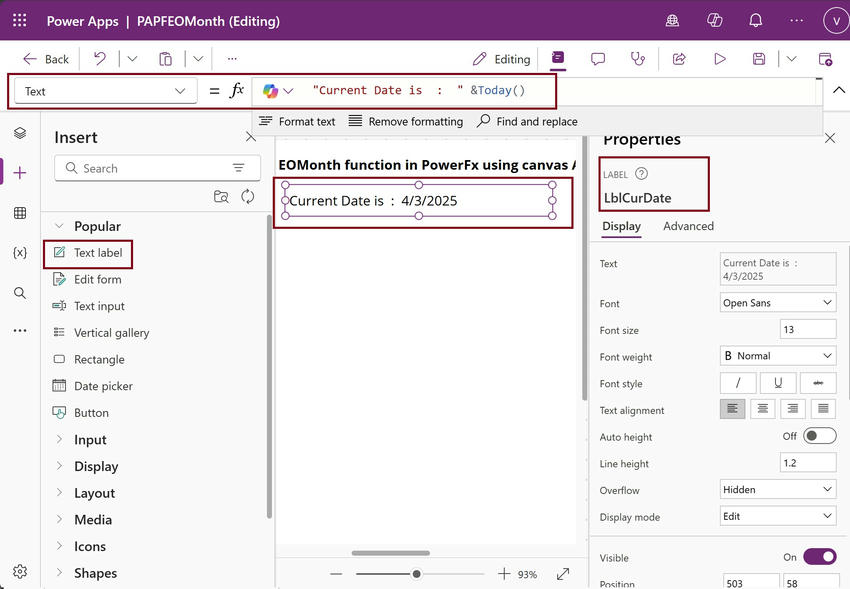Viewport: 850px width, 589px height.
Task: Collapse the formula bar chevron
Action: click(x=839, y=90)
